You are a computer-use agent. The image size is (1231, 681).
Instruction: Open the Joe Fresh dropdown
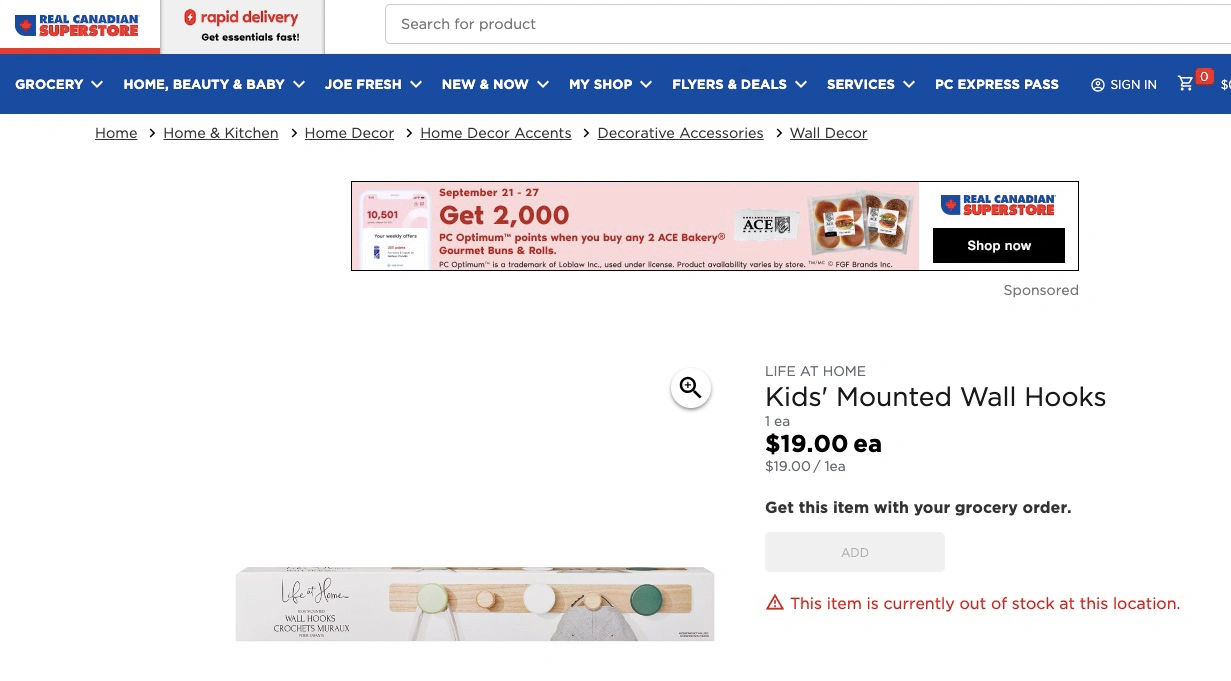[373, 84]
